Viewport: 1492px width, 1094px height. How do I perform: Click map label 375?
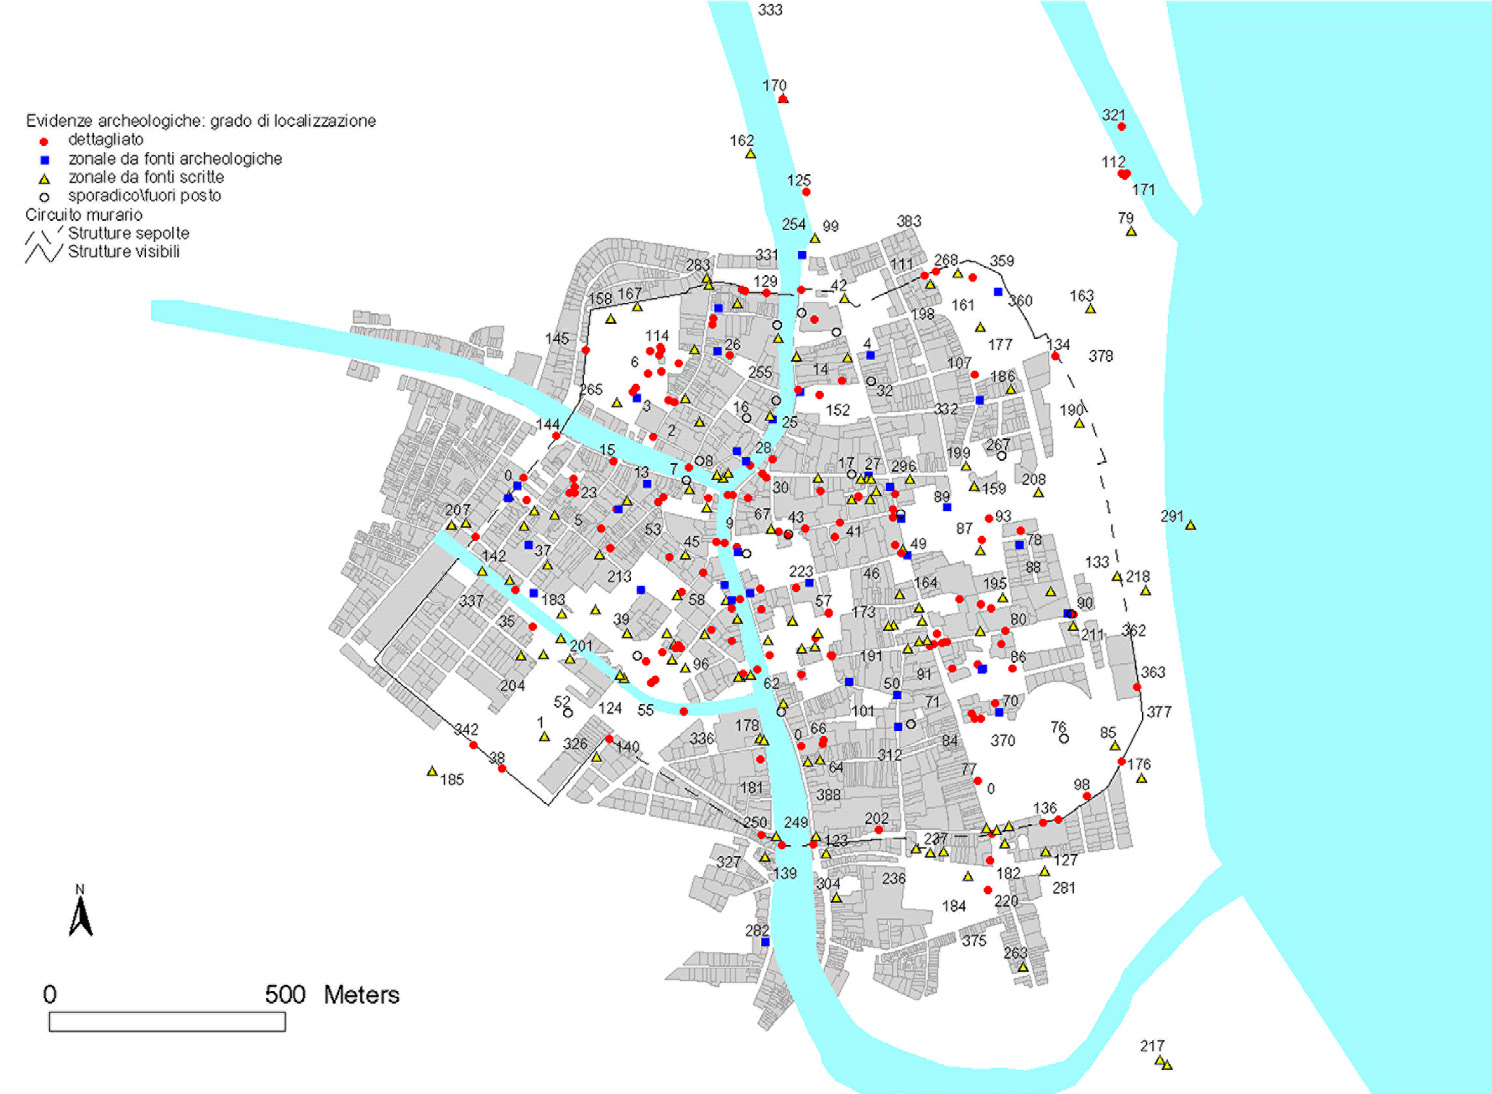pyautogui.click(x=974, y=941)
